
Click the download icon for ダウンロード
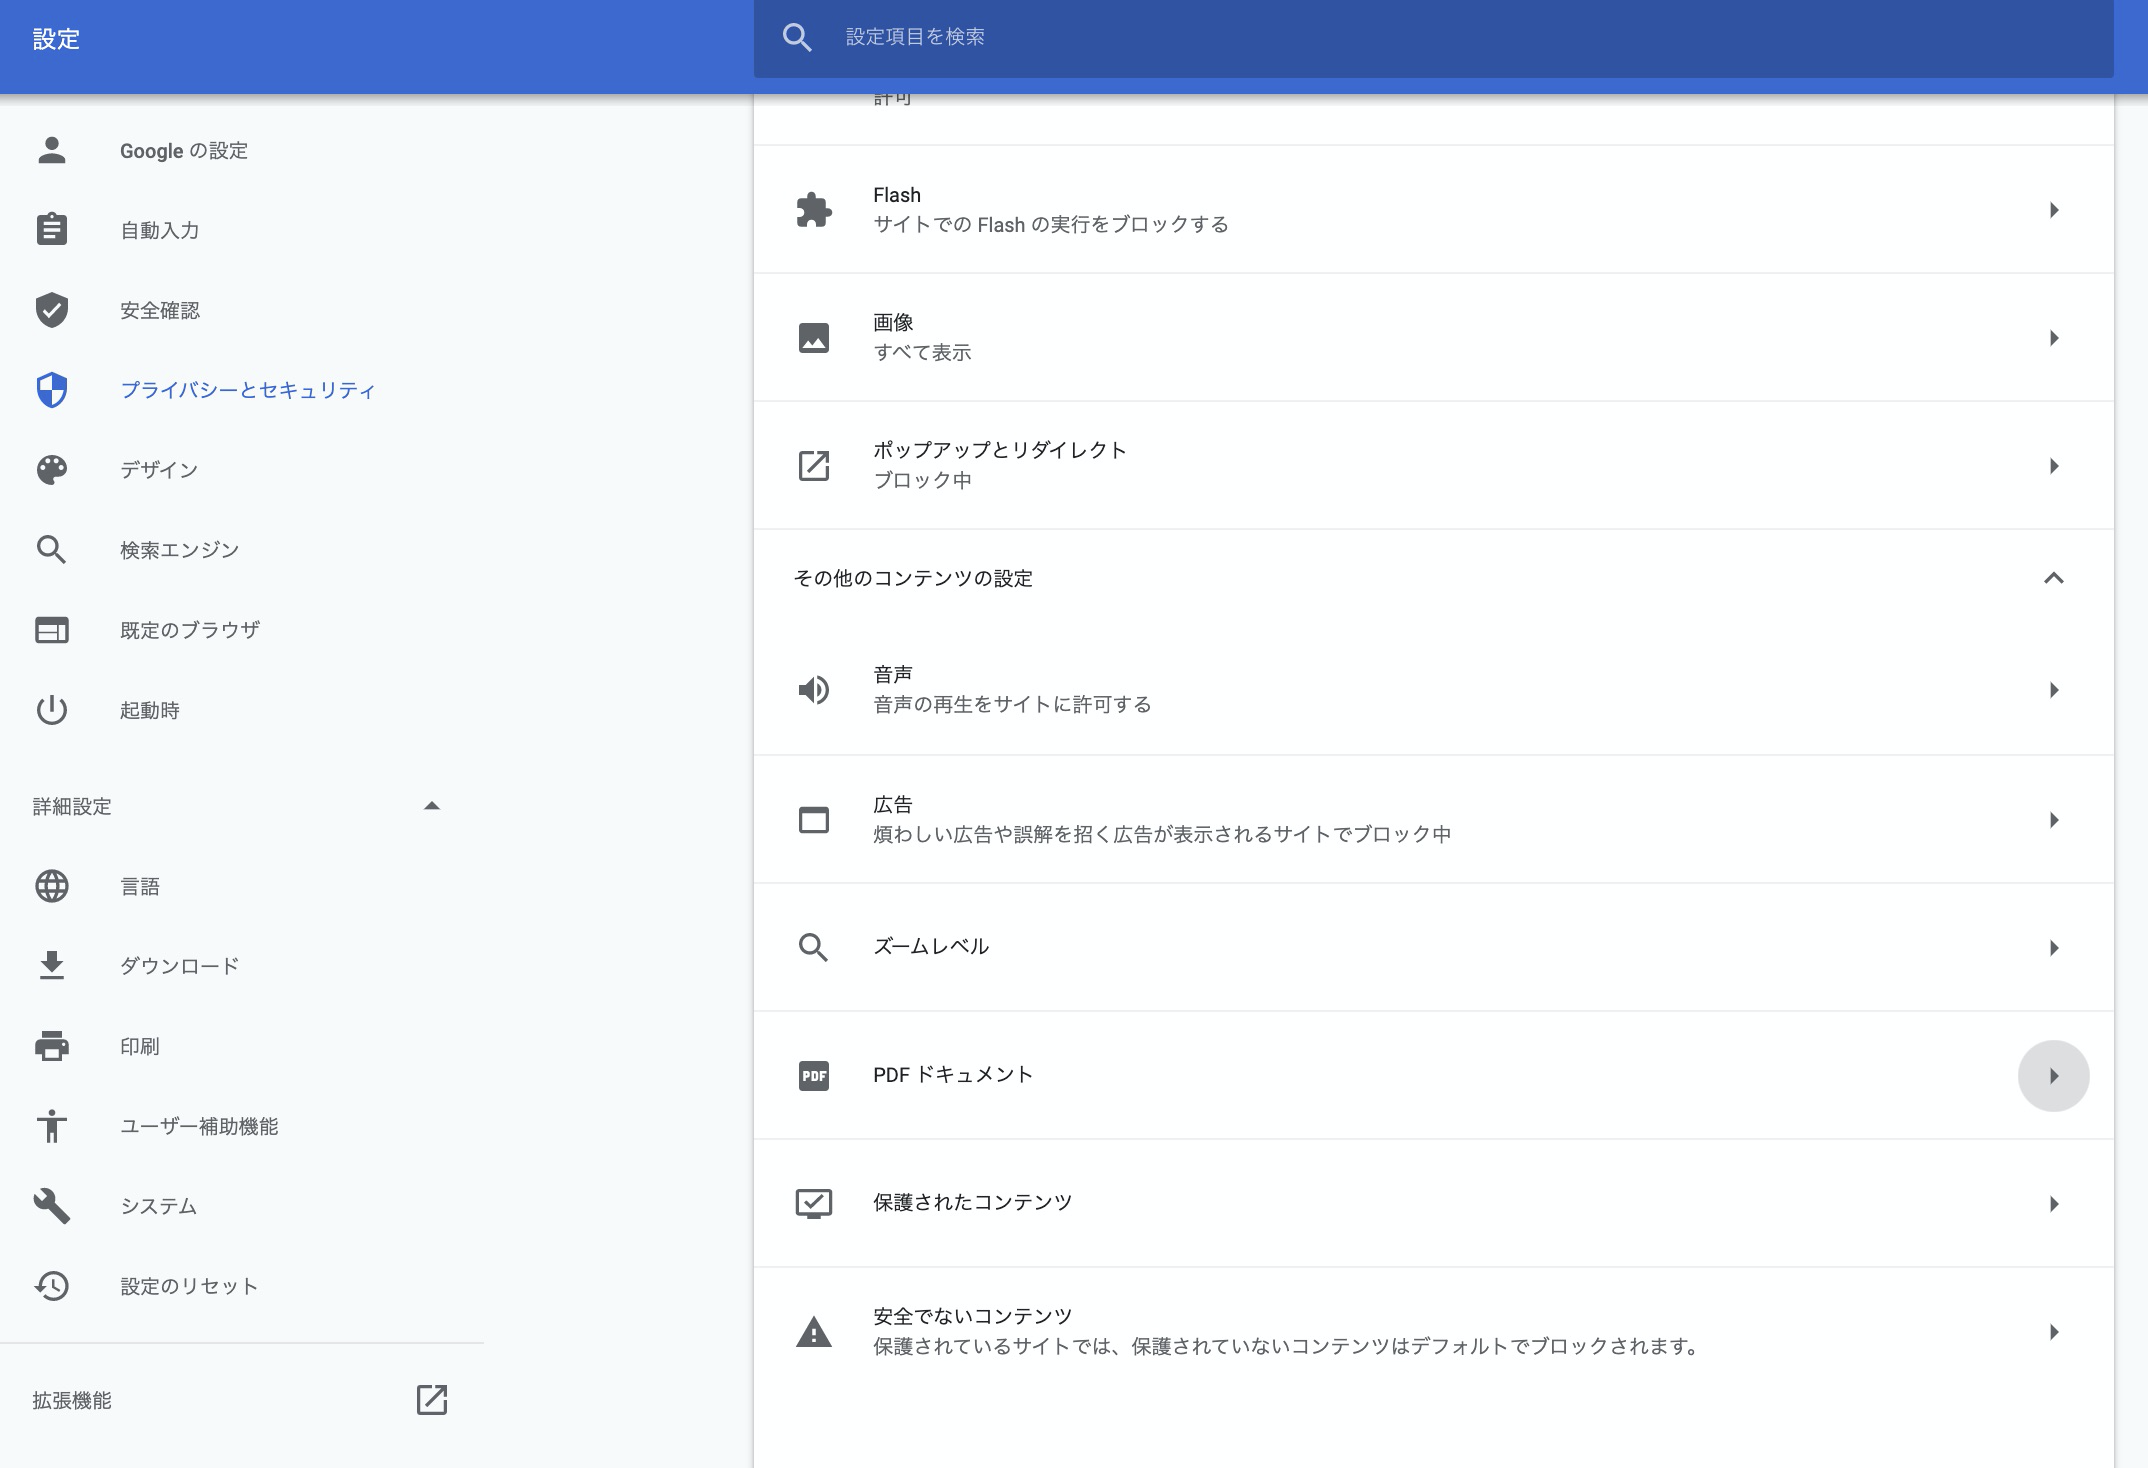[52, 966]
